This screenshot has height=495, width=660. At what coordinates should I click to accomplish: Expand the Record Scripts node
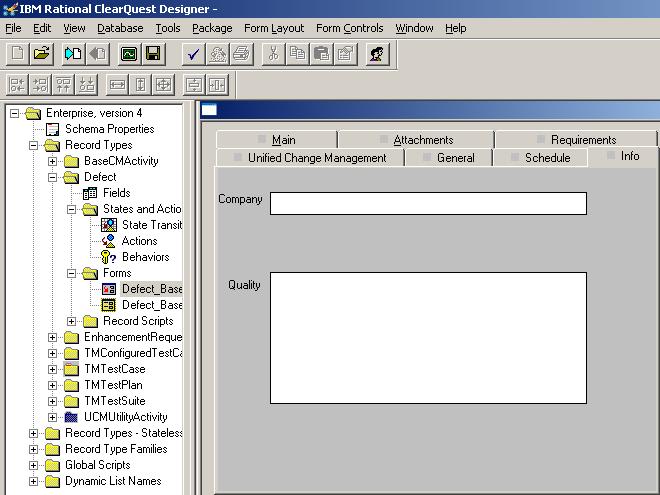pyautogui.click(x=72, y=321)
